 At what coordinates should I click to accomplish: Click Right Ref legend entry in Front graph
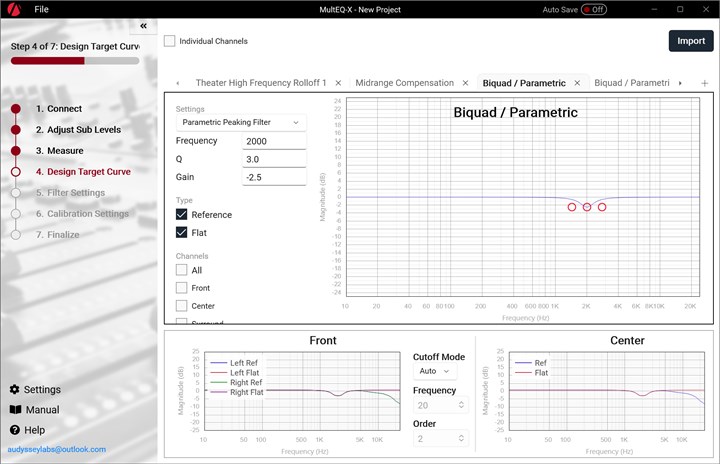click(x=236, y=382)
